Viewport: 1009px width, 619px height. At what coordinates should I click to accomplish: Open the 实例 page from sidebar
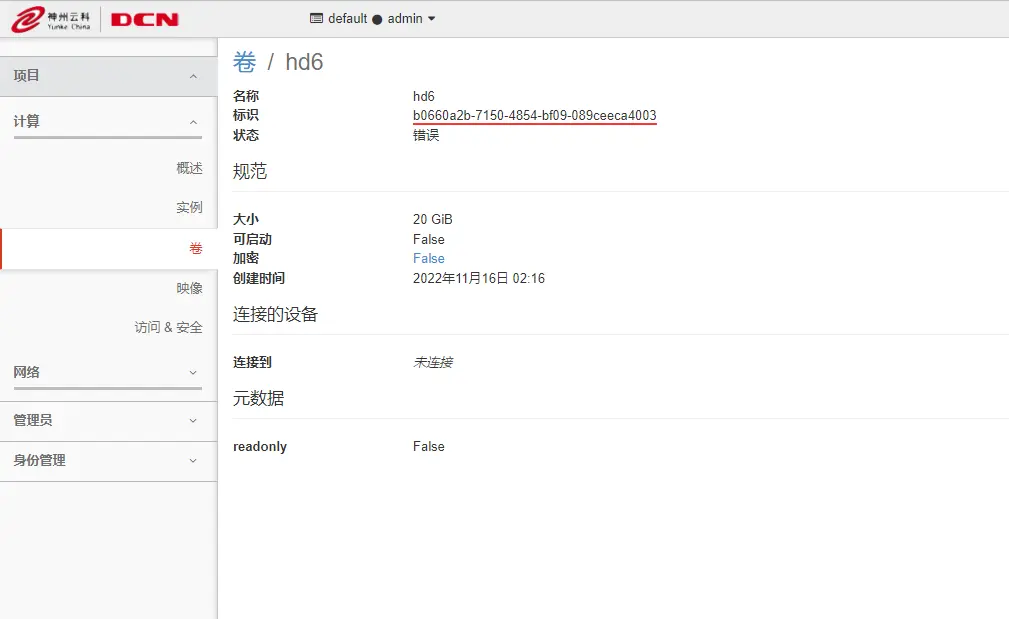coord(191,207)
